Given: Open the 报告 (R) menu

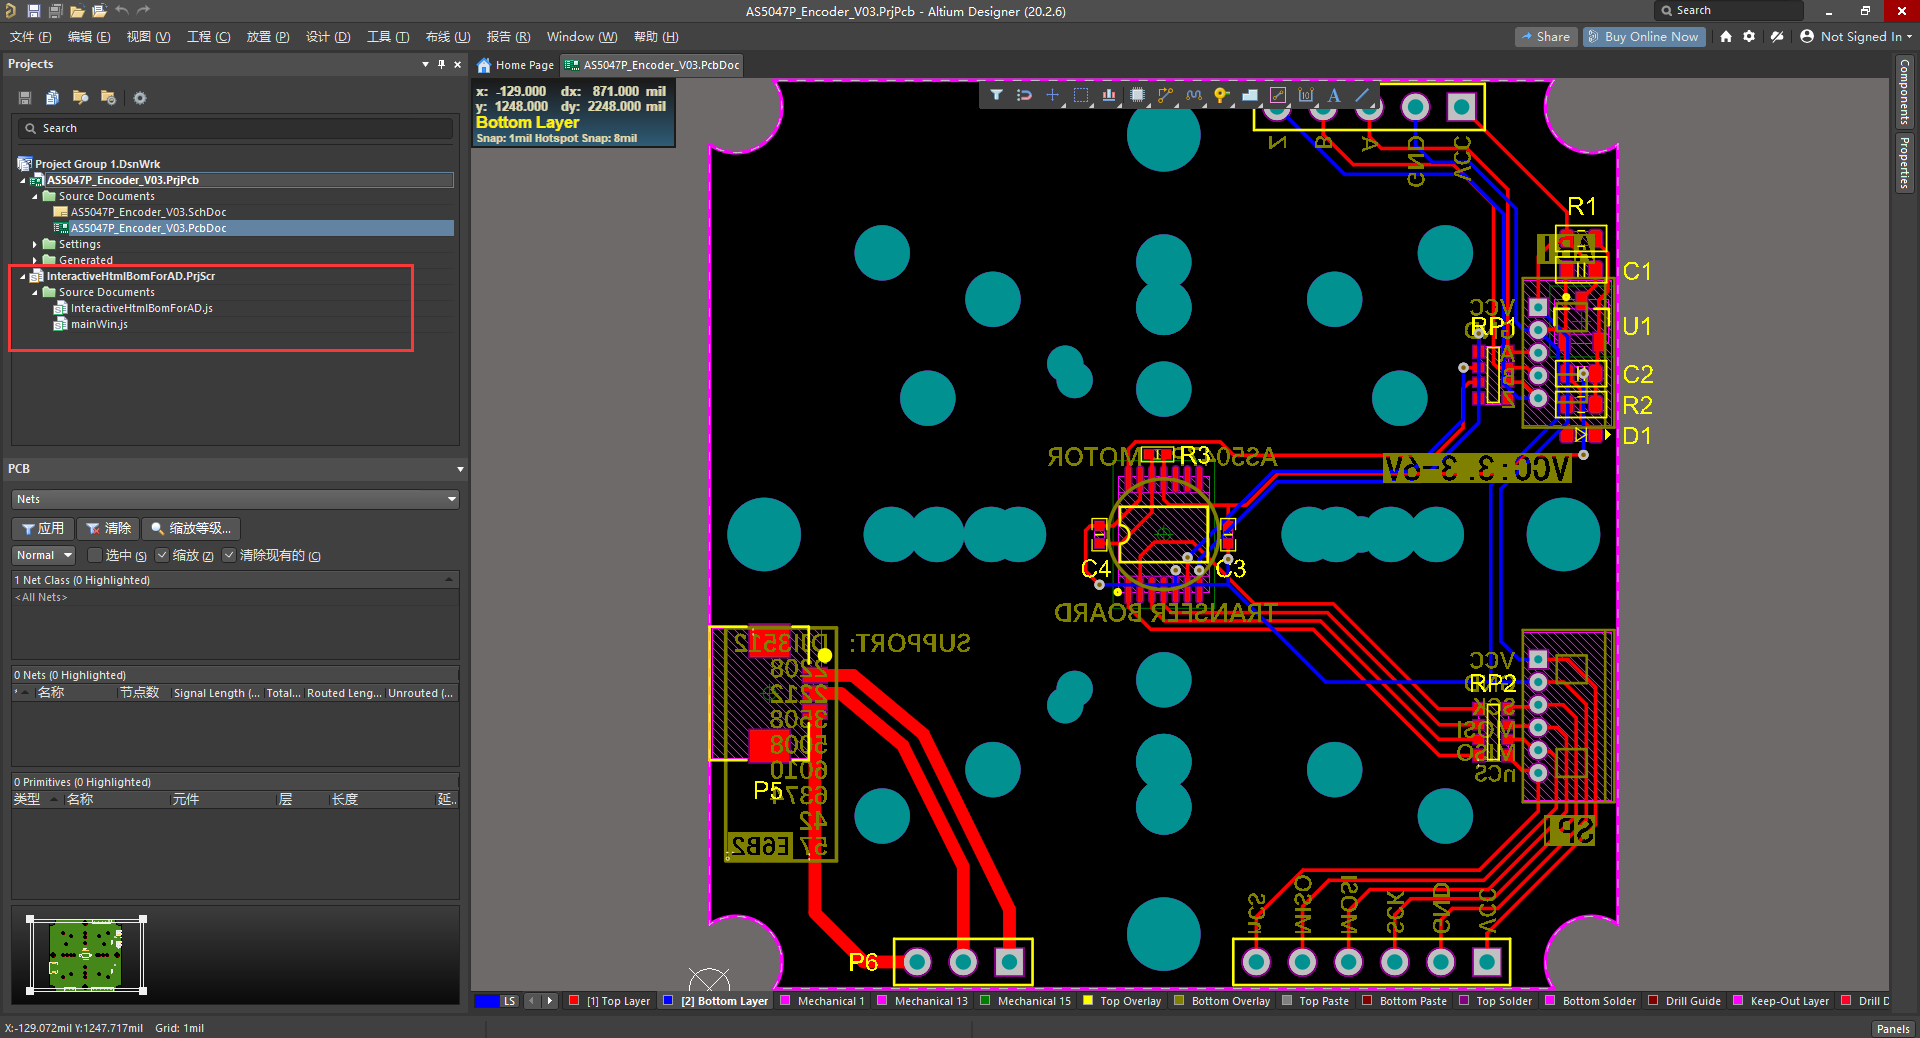Looking at the screenshot, I should click(508, 37).
